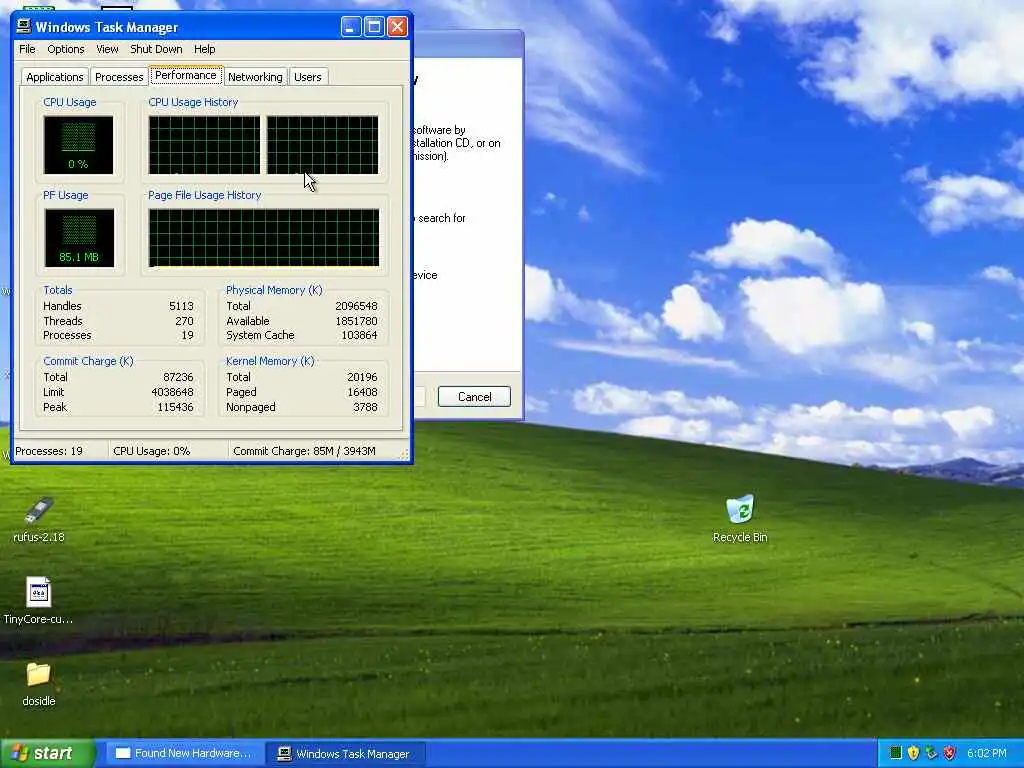Click the Threads count 270
This screenshot has height=768, width=1024.
184,321
